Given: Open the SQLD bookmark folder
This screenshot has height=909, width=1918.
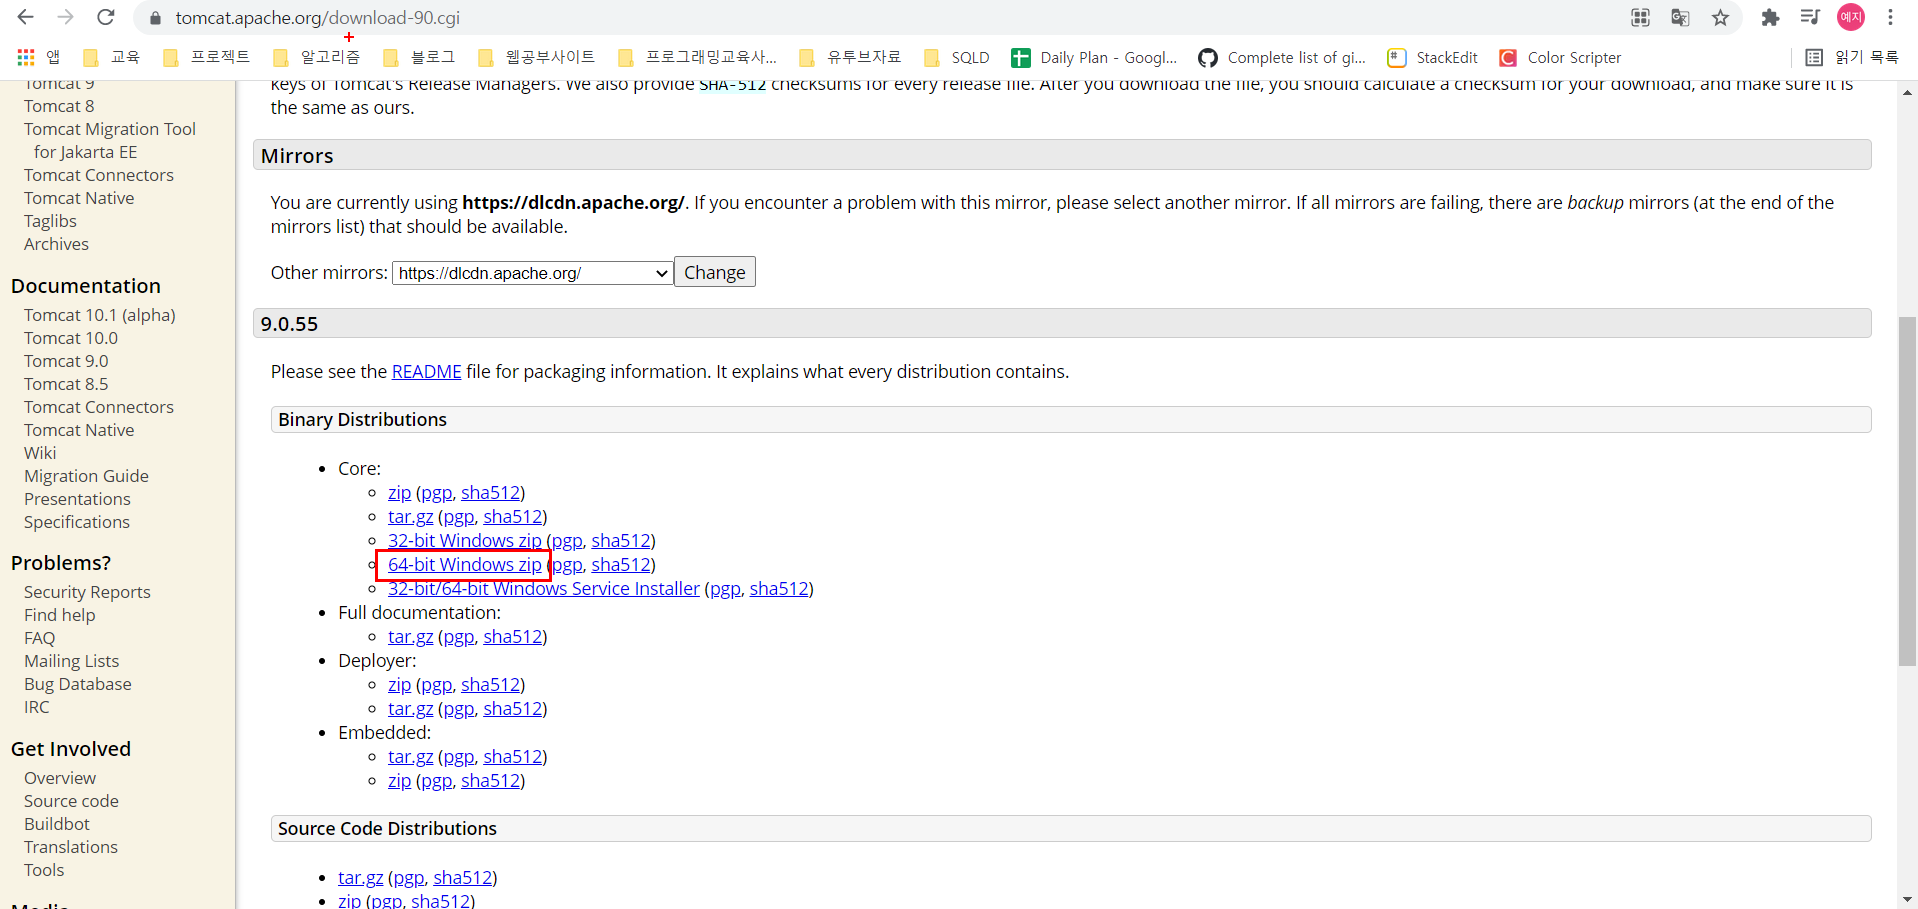Looking at the screenshot, I should click(x=956, y=57).
